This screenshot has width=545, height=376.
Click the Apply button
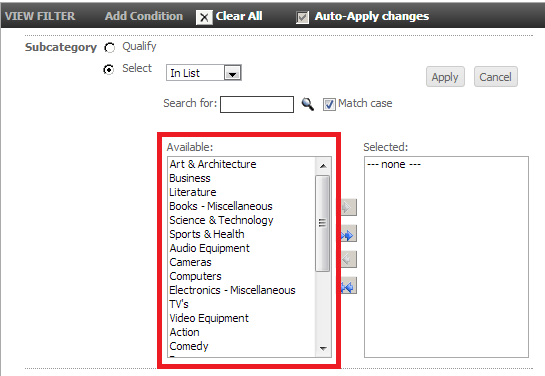[x=445, y=77]
